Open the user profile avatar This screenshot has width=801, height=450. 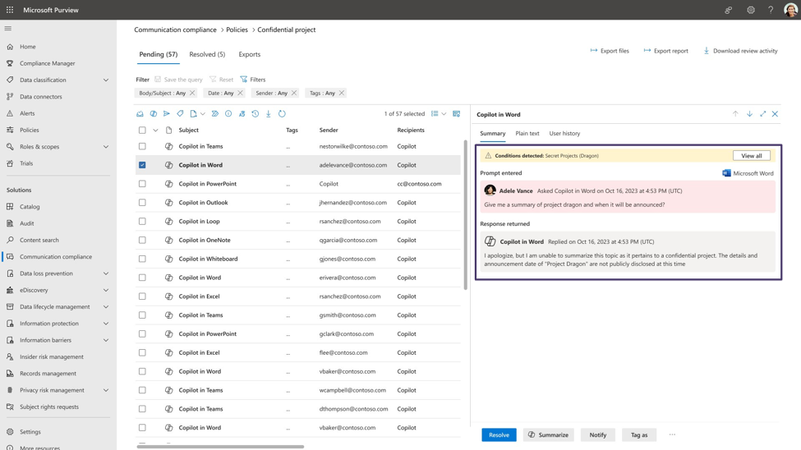(x=790, y=10)
